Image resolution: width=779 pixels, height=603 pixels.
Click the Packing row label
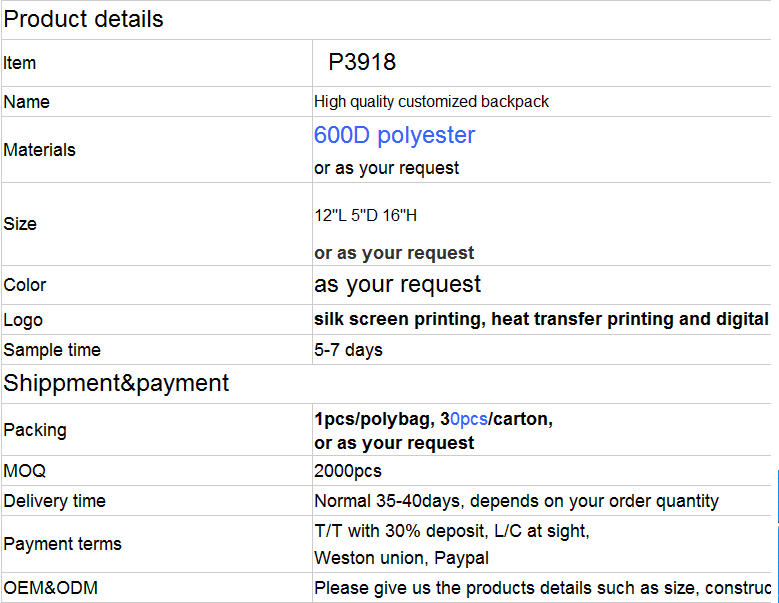pyautogui.click(x=35, y=430)
